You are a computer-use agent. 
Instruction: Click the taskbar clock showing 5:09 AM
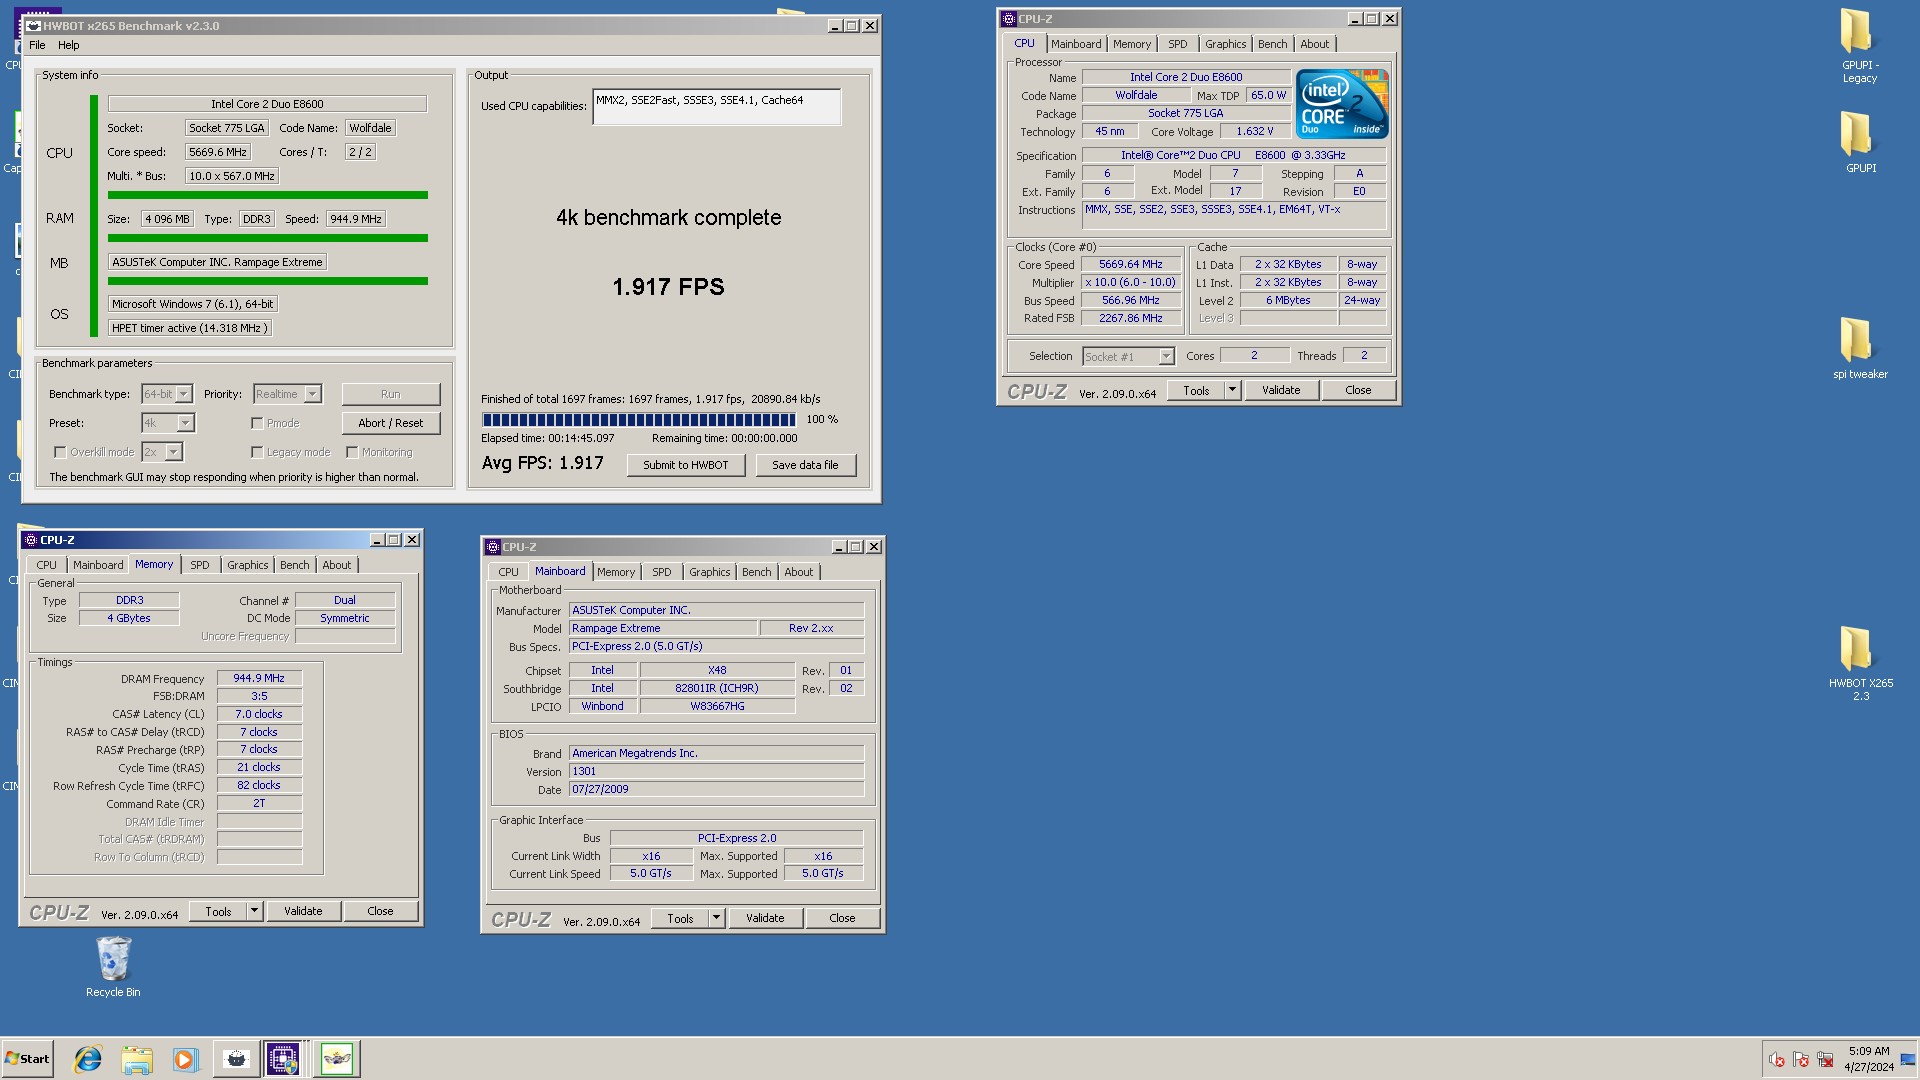(x=1869, y=1059)
